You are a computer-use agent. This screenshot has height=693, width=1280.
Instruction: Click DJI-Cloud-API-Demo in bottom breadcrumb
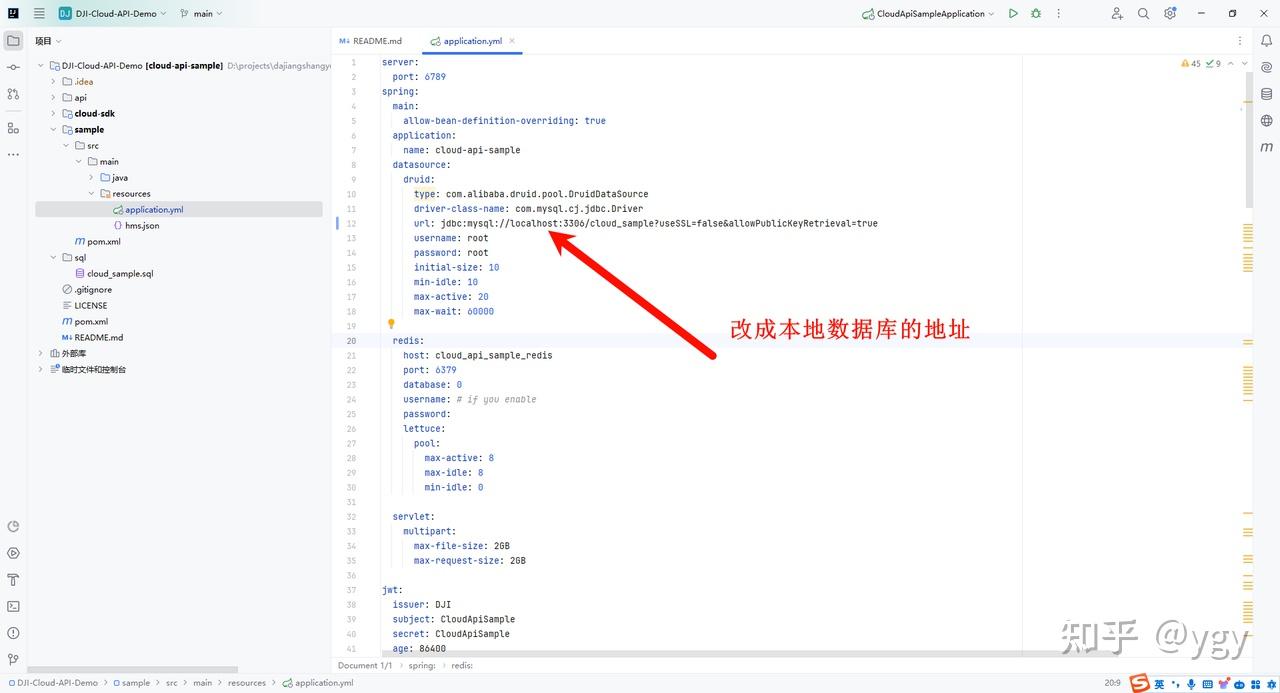51,683
